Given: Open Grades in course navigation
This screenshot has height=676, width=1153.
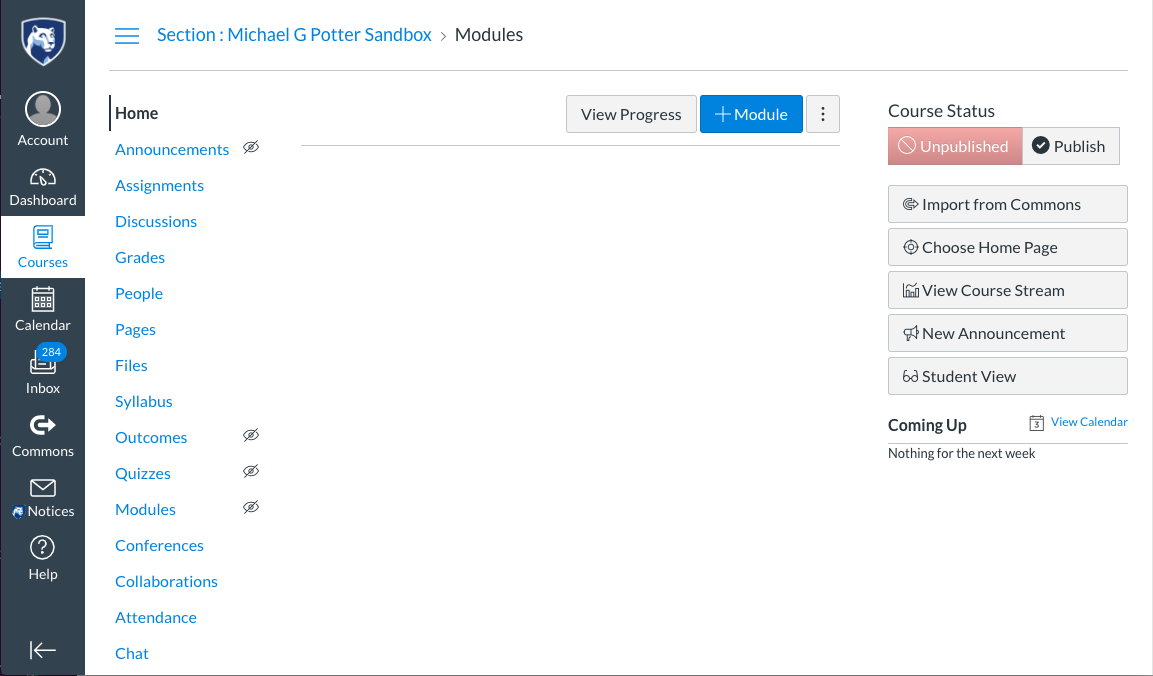Looking at the screenshot, I should (x=140, y=257).
